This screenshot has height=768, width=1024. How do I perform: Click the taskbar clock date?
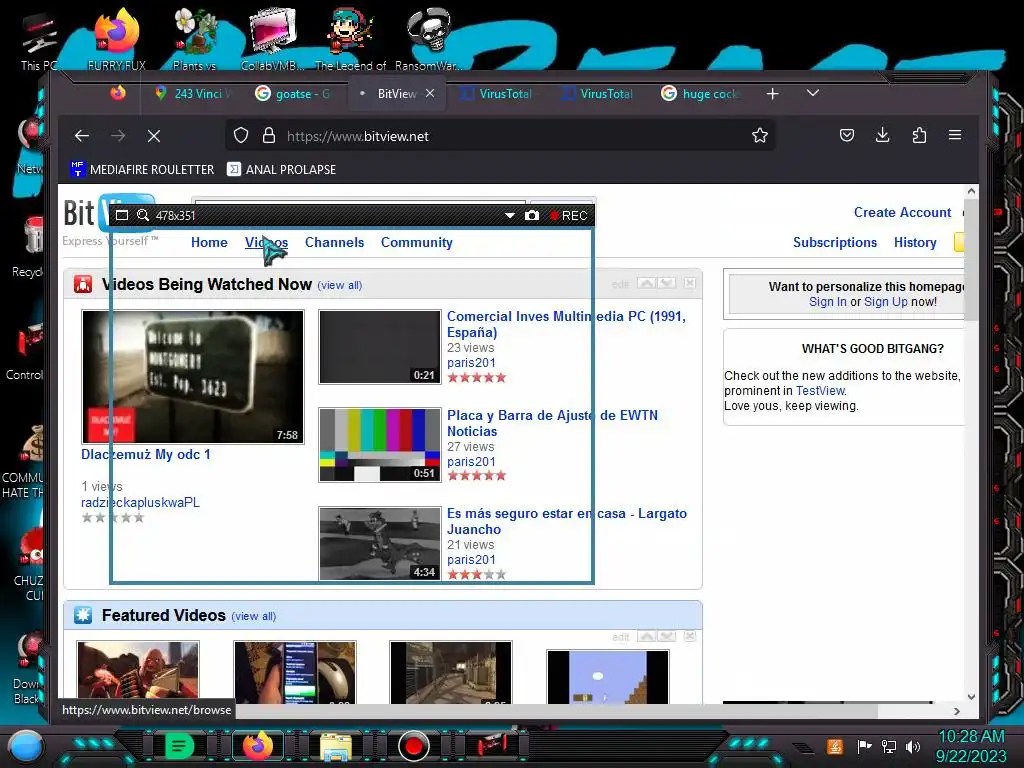point(971,746)
